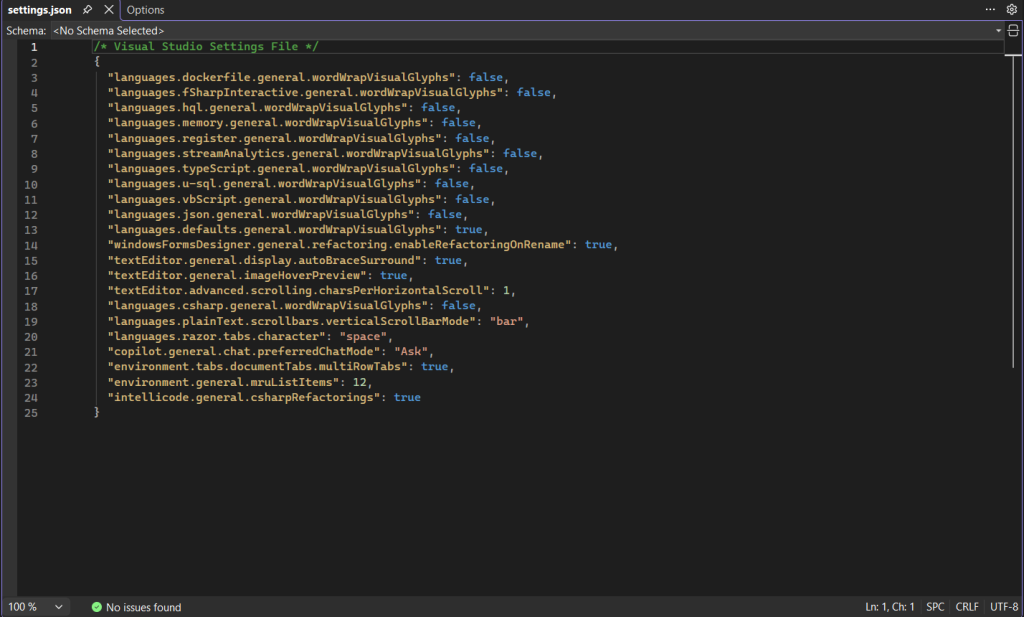Image resolution: width=1024 pixels, height=617 pixels.
Task: Open the Schema dropdown
Action: pyautogui.click(x=527, y=31)
